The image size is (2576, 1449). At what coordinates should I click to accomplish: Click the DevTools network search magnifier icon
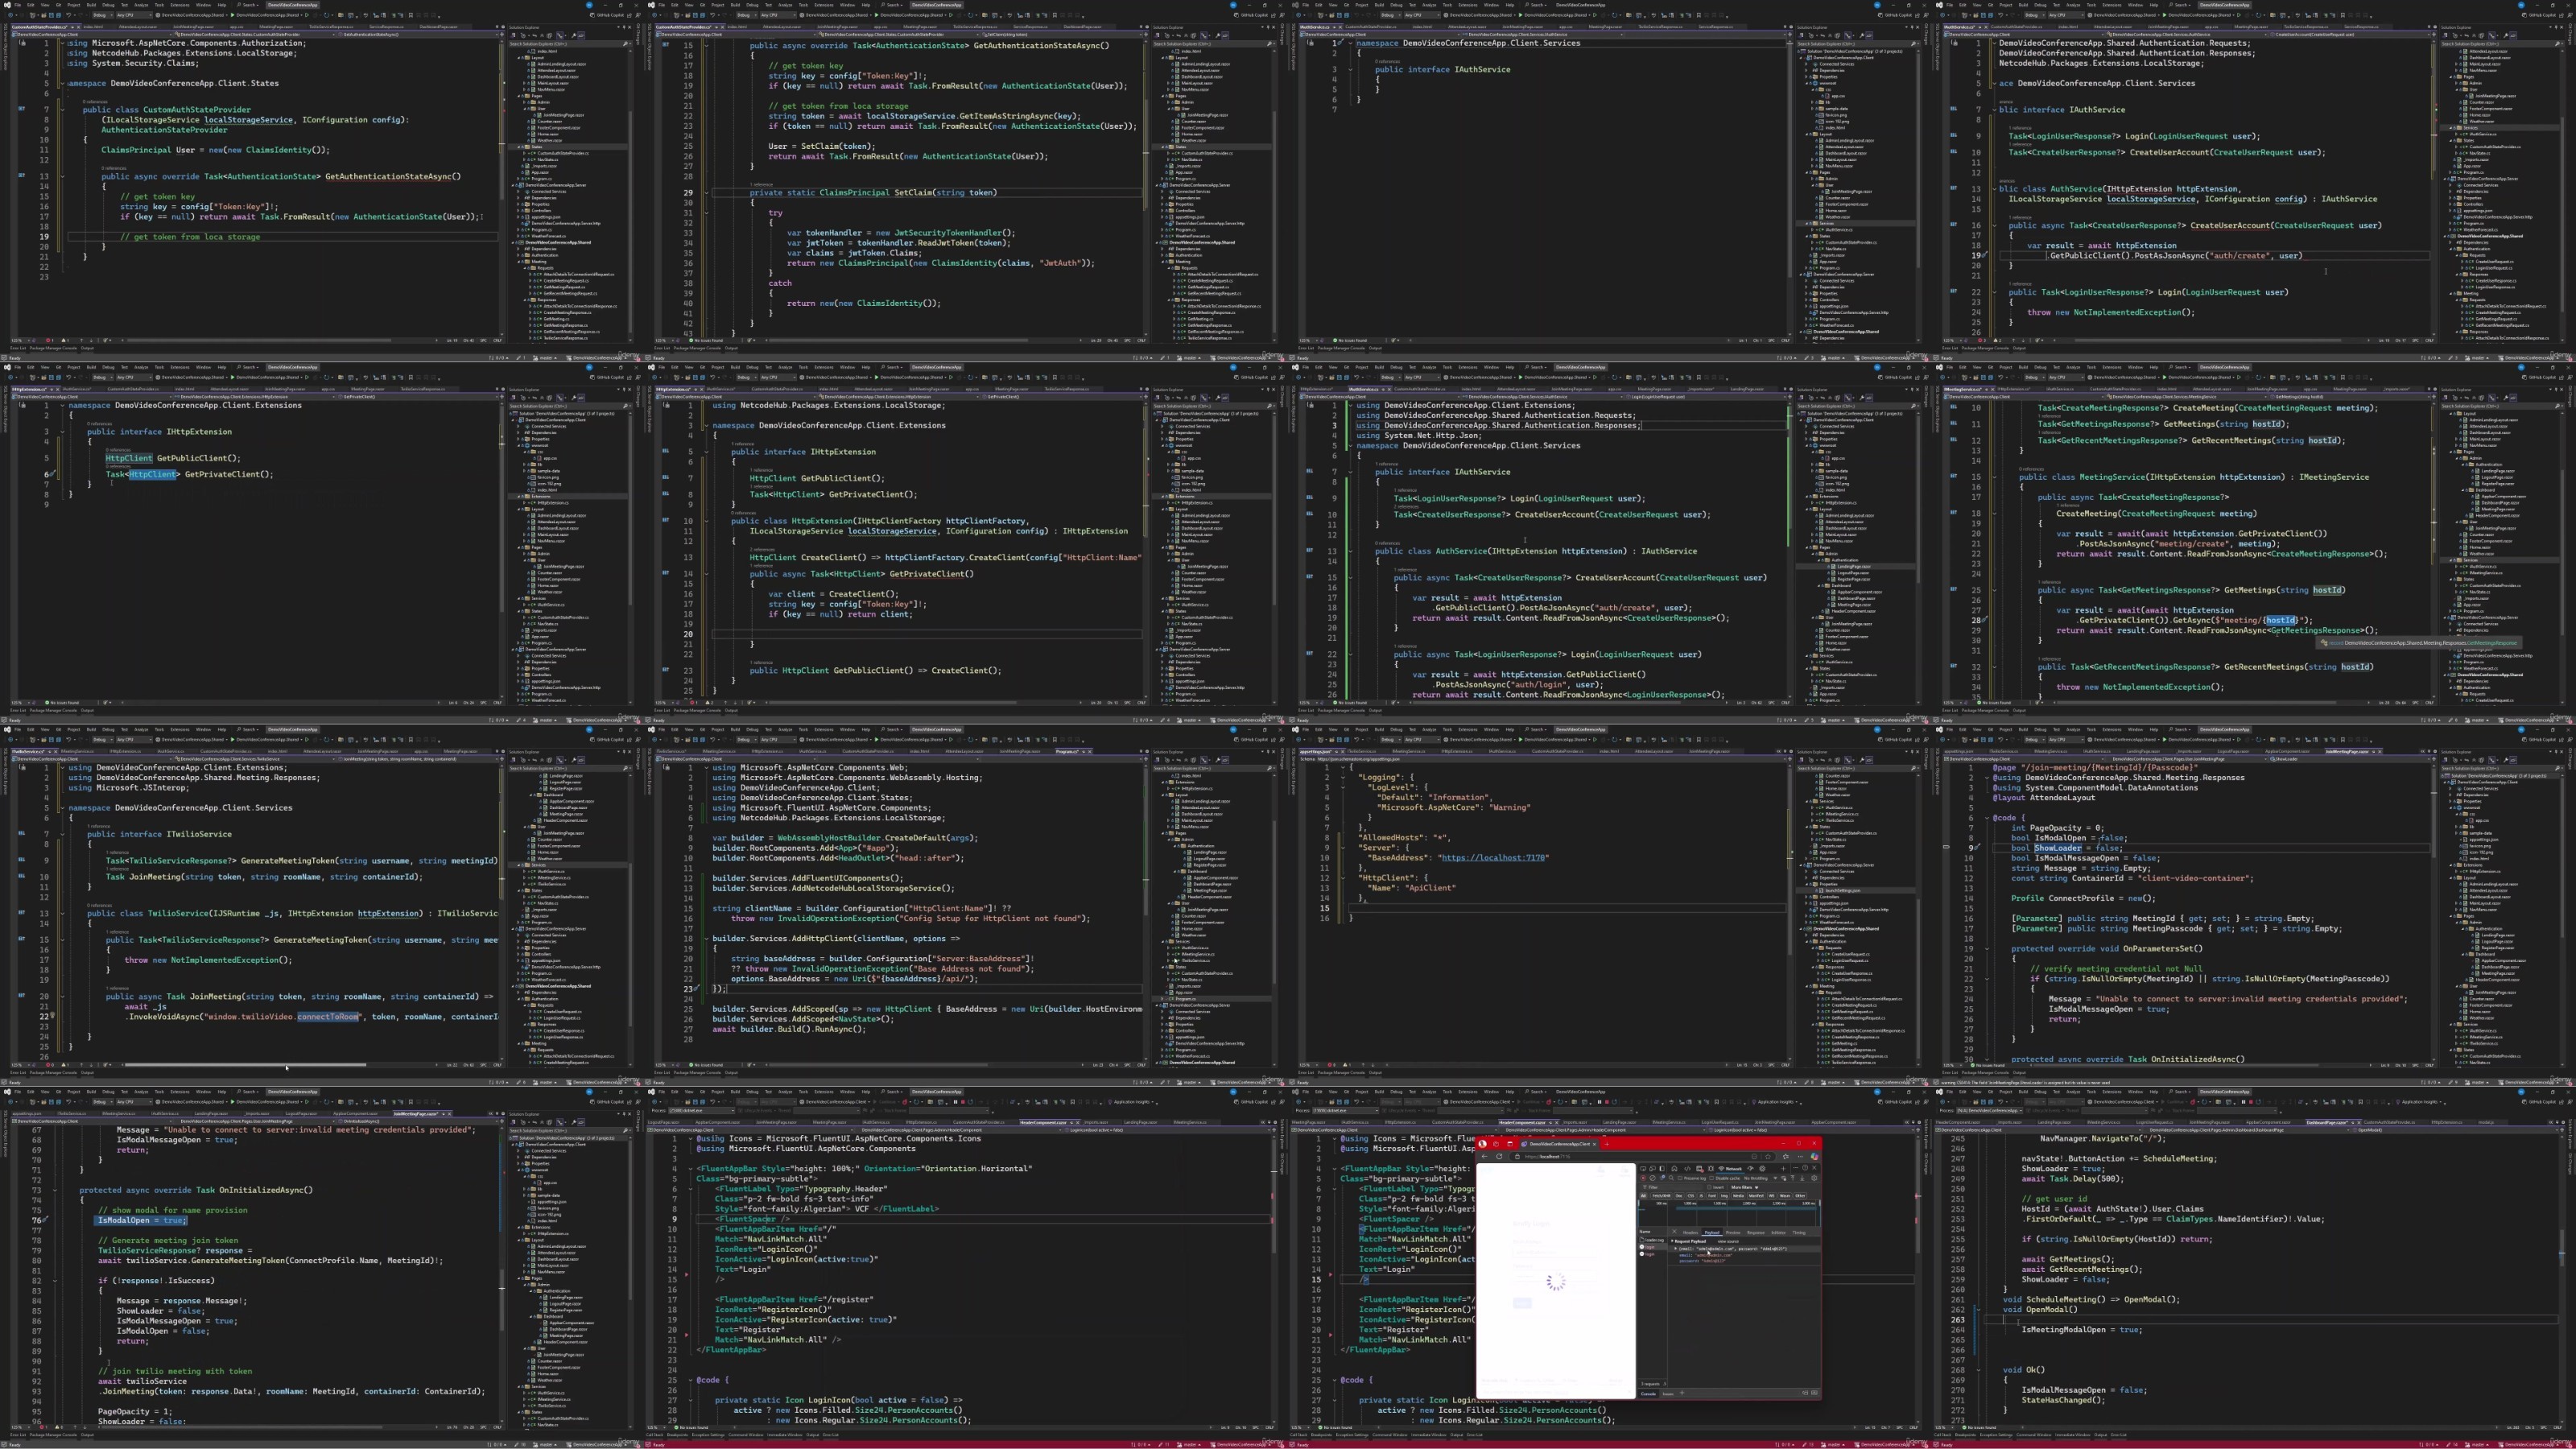click(x=1671, y=1179)
